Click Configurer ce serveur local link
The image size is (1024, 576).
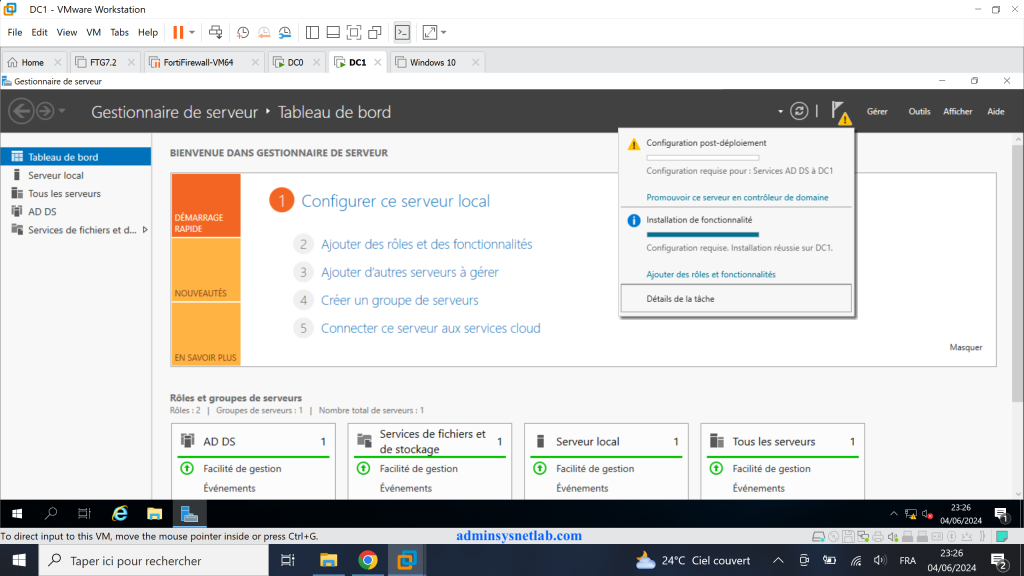point(395,201)
